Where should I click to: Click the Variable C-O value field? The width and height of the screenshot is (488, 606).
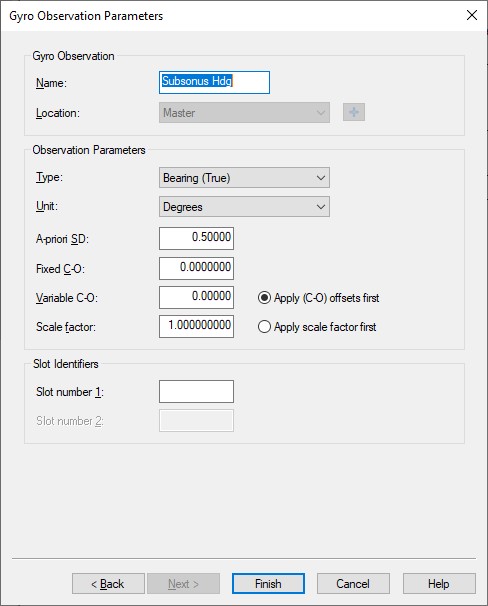[x=196, y=297]
